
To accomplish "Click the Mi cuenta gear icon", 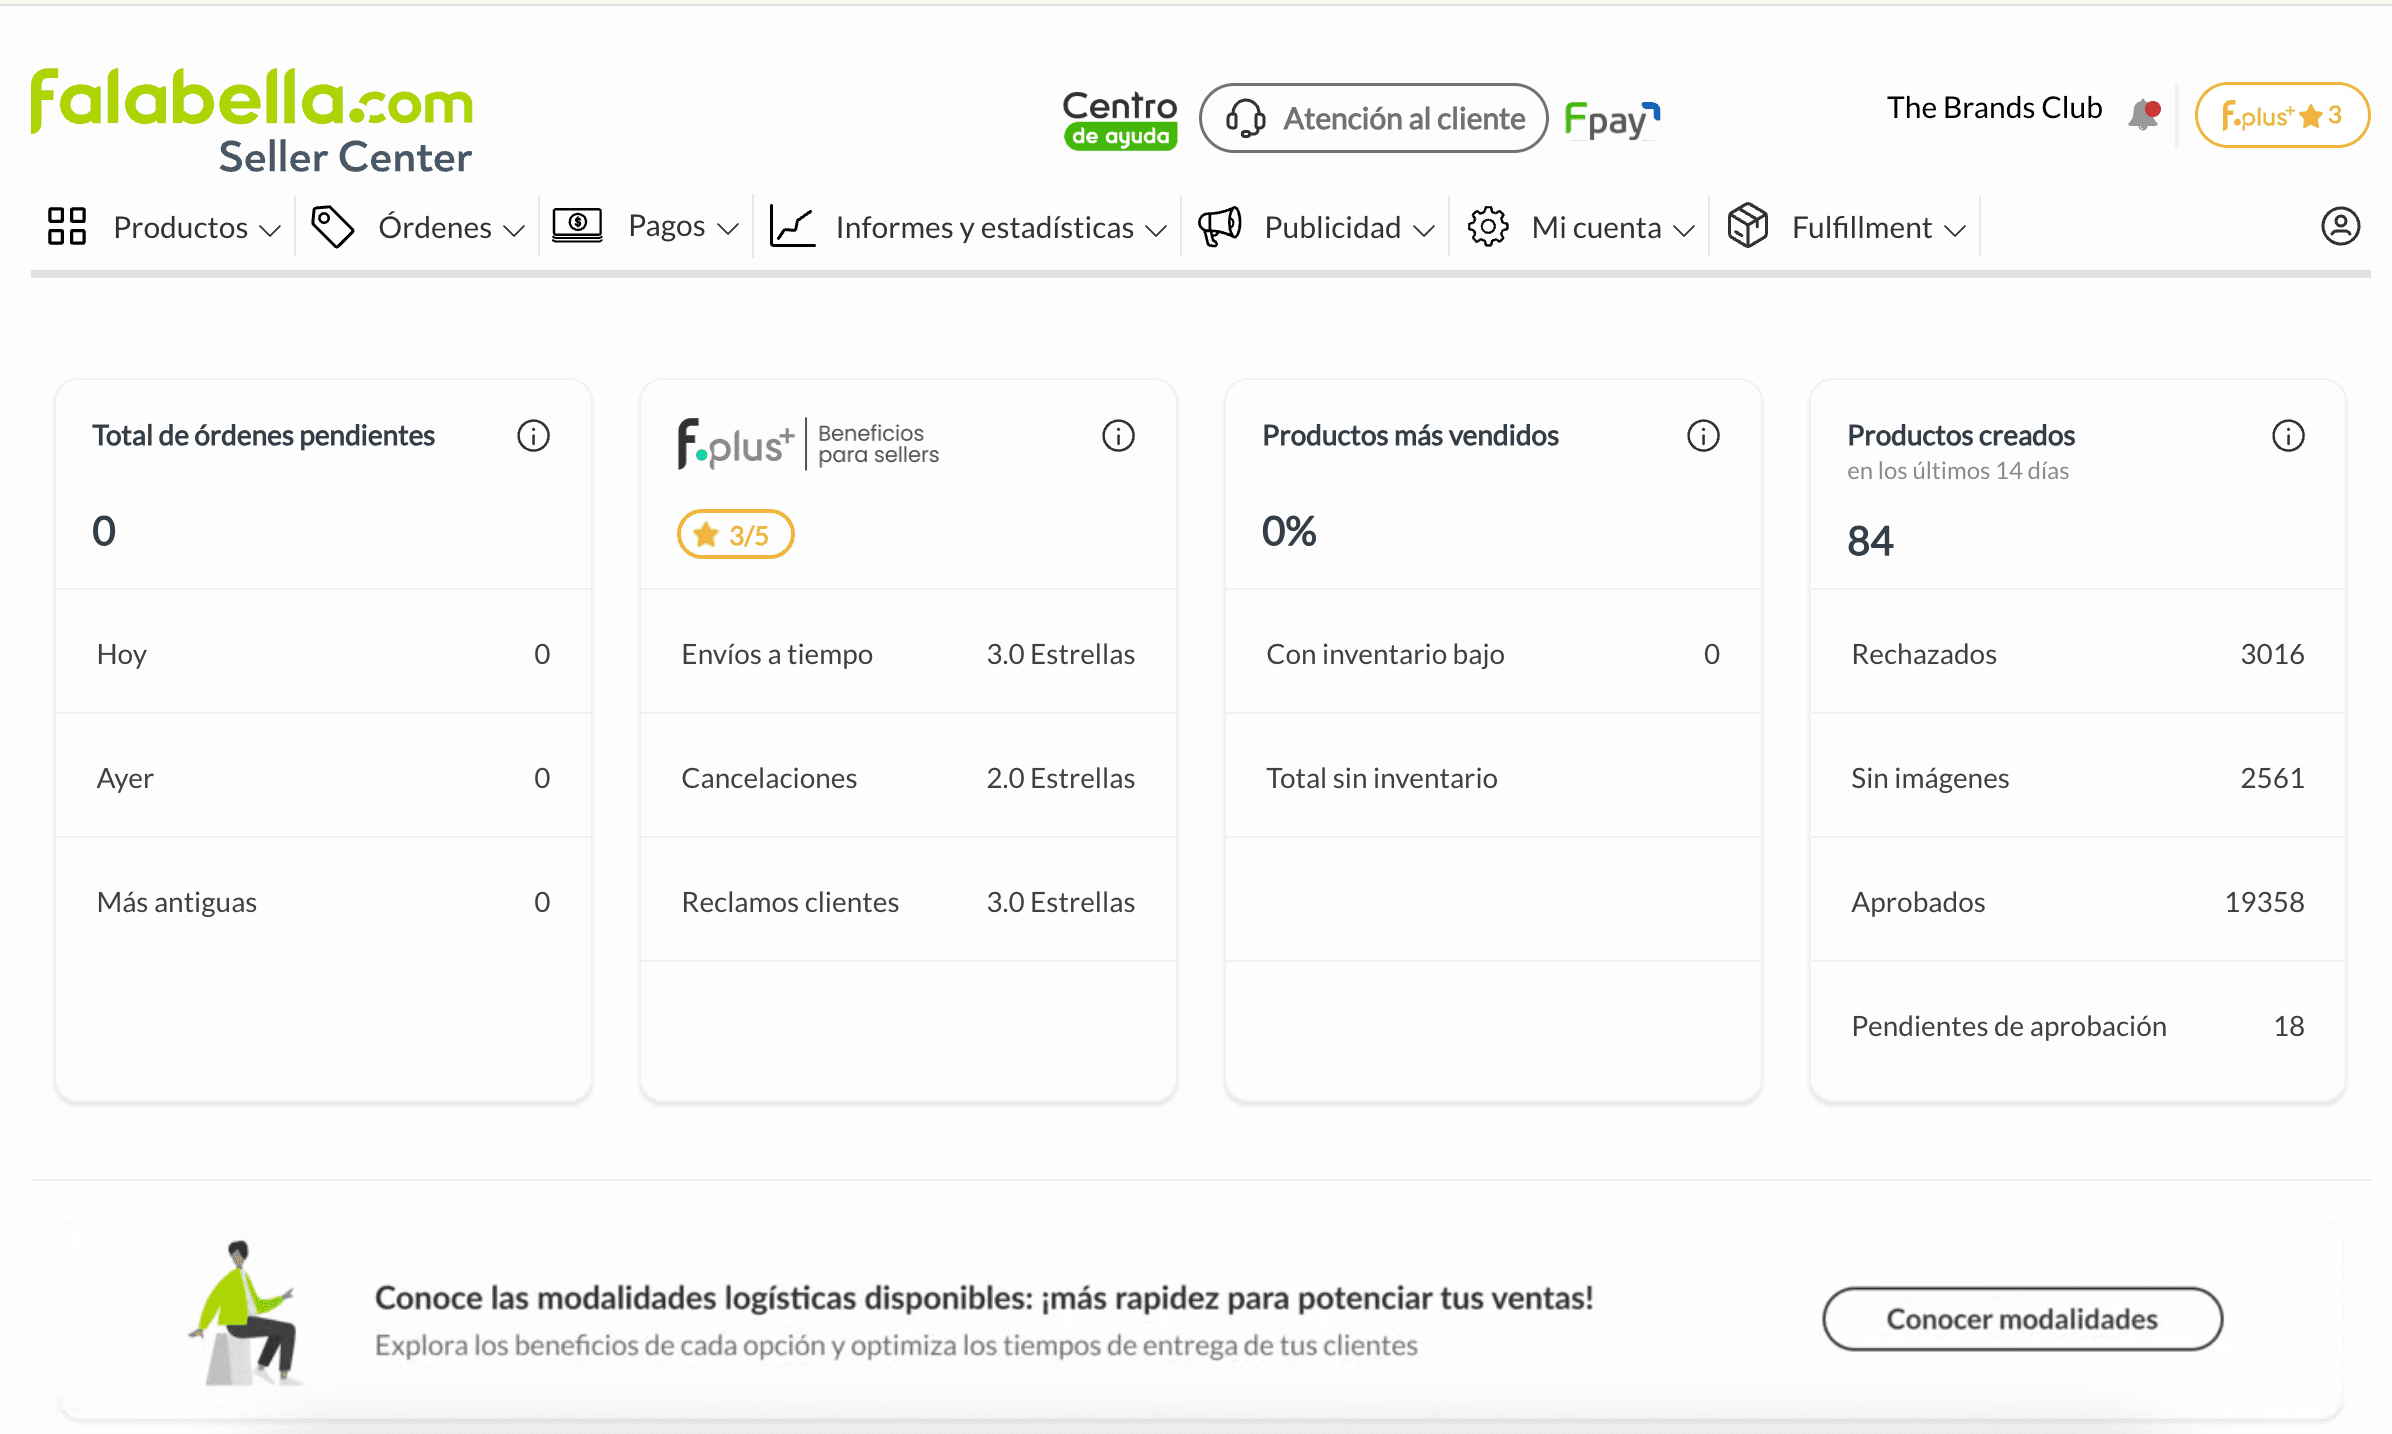I will (x=1488, y=226).
